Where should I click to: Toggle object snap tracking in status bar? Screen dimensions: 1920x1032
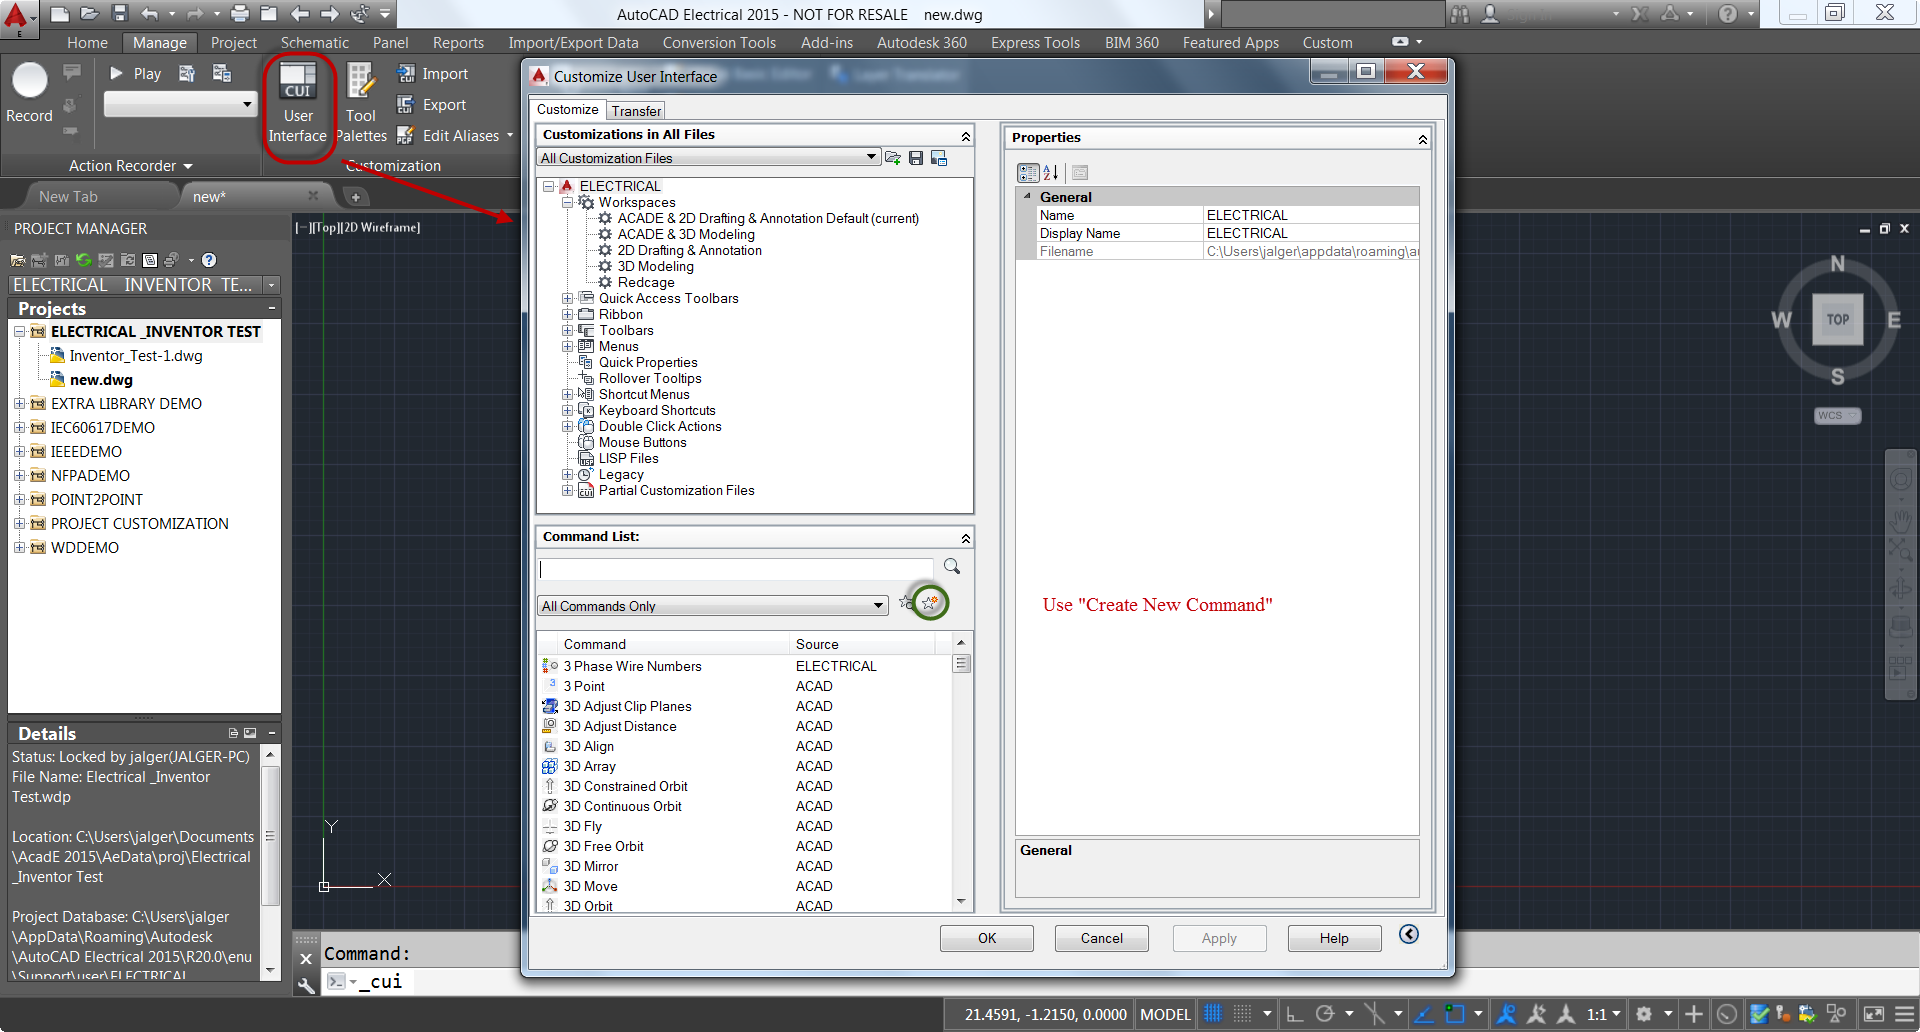tap(1425, 1014)
